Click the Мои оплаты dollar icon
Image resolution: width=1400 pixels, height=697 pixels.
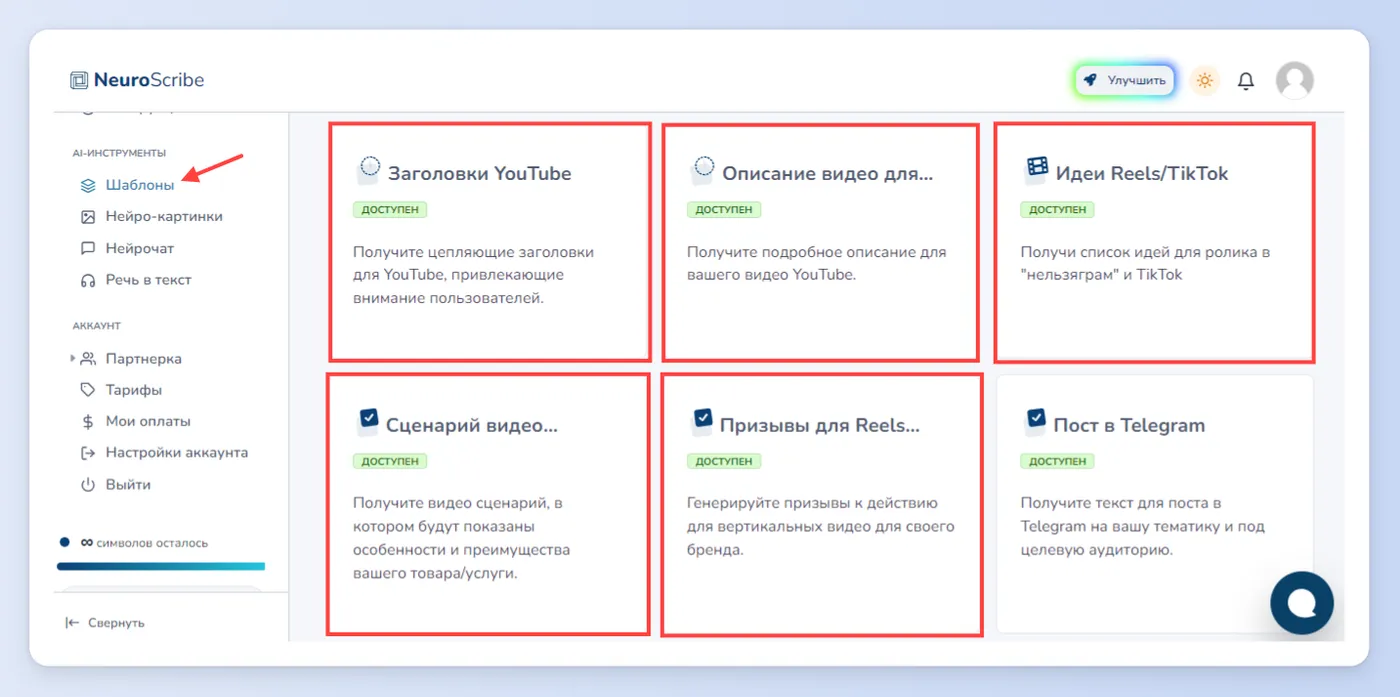(x=88, y=422)
